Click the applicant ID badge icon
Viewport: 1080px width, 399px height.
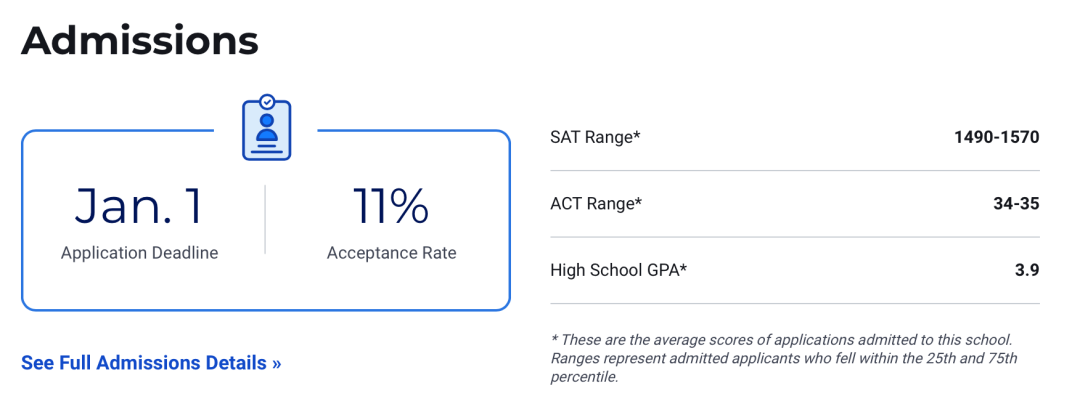pyautogui.click(x=267, y=127)
